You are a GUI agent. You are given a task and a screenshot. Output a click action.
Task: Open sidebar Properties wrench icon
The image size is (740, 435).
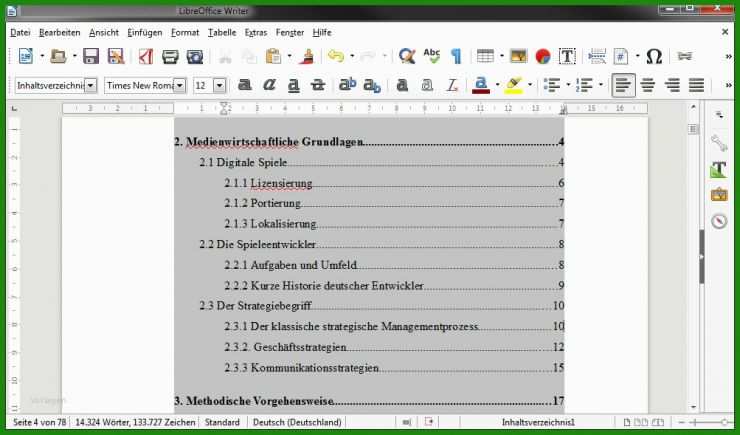coord(719,142)
